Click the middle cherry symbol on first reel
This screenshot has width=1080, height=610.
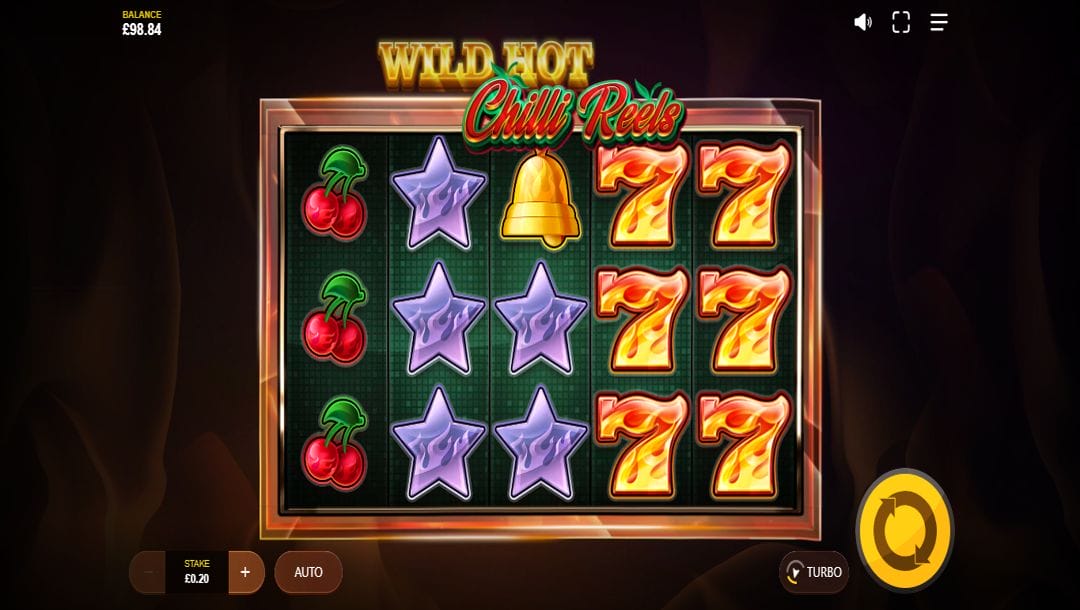[335, 319]
